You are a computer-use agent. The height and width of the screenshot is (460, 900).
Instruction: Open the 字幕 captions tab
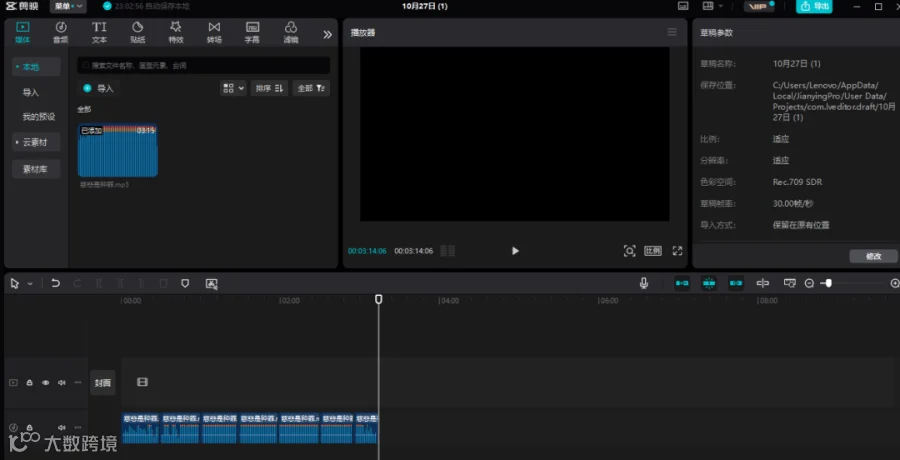click(252, 32)
